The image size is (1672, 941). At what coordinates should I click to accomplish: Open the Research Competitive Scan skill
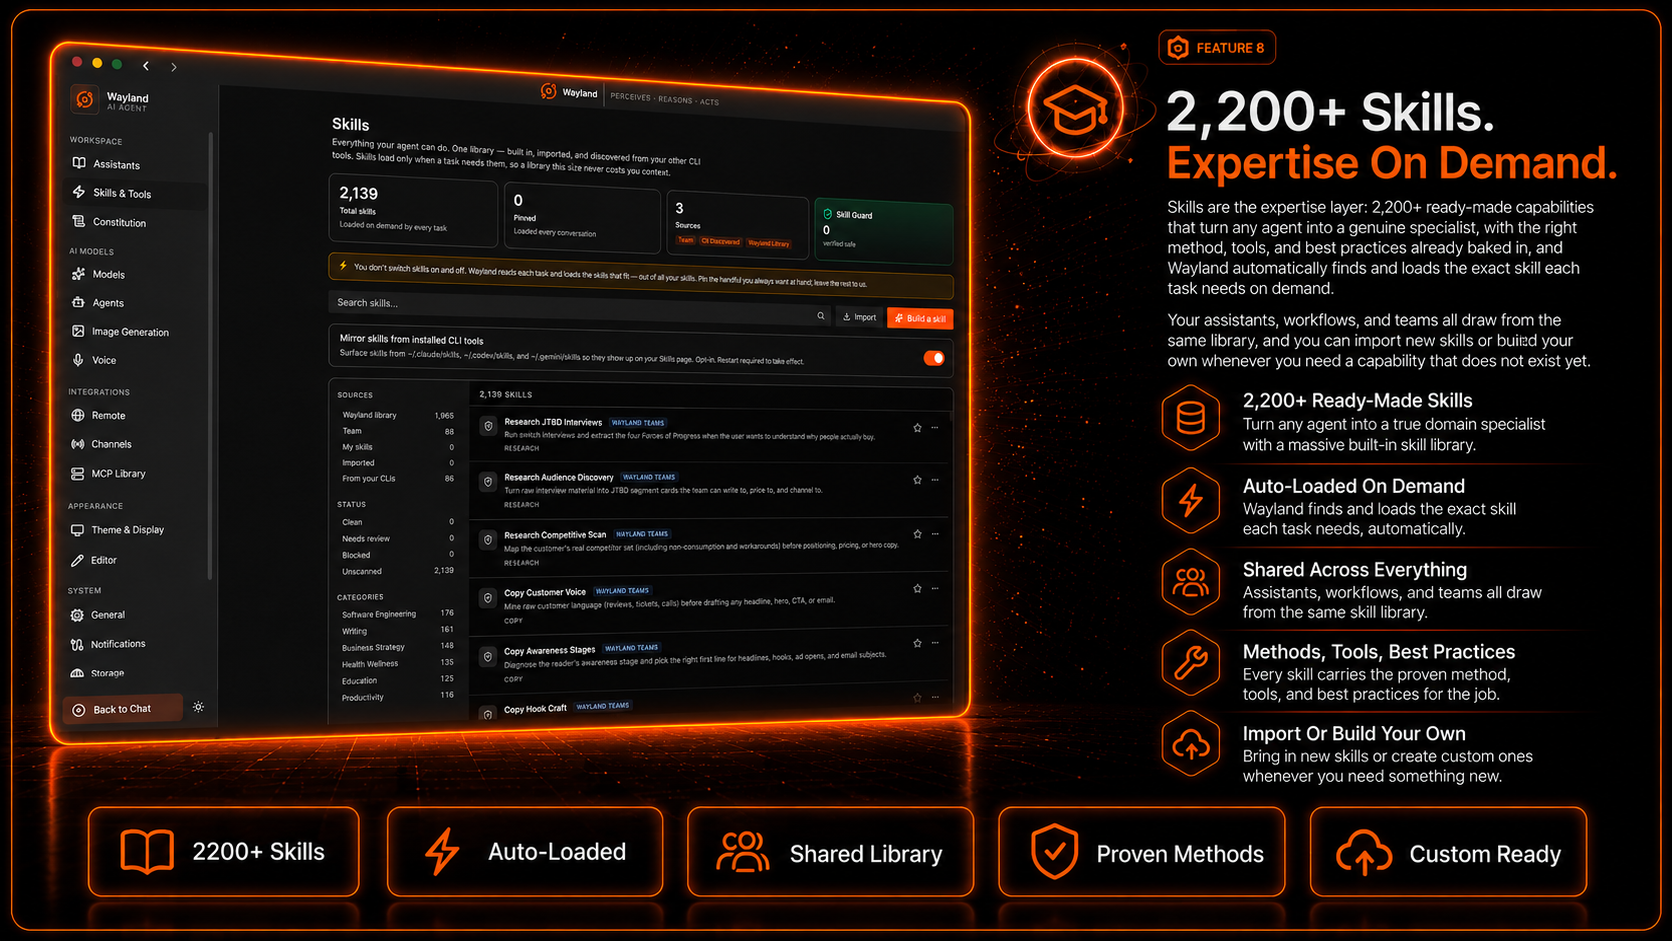pyautogui.click(x=555, y=535)
